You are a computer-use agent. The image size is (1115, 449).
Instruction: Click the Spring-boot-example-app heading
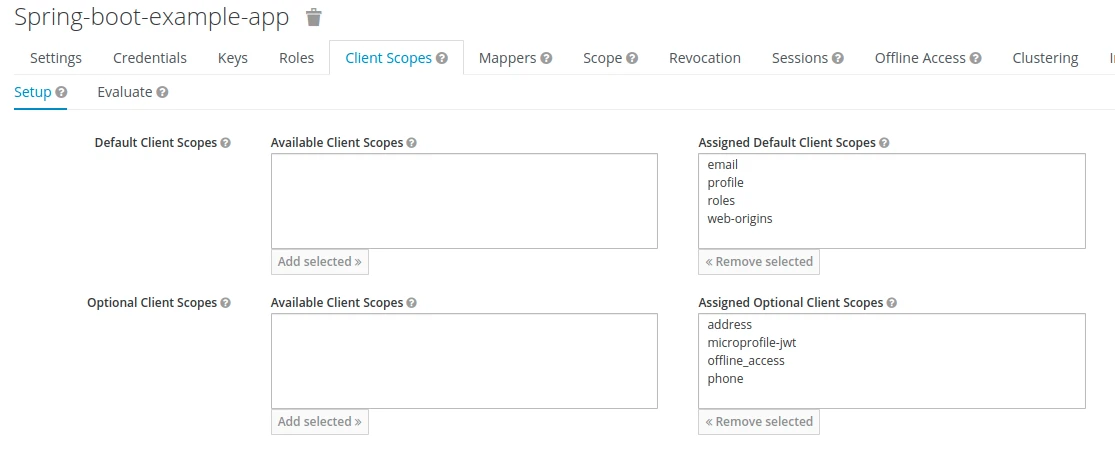[x=151, y=19]
